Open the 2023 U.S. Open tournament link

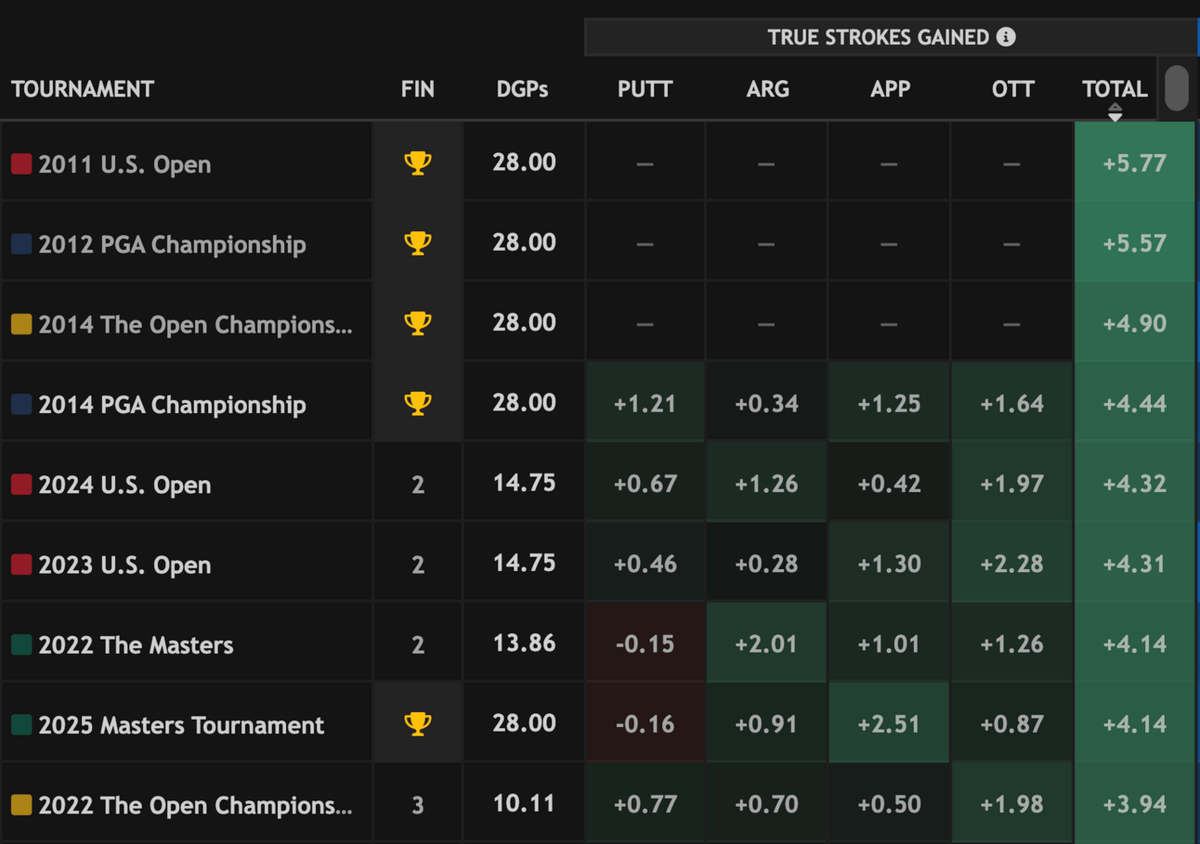coord(125,565)
